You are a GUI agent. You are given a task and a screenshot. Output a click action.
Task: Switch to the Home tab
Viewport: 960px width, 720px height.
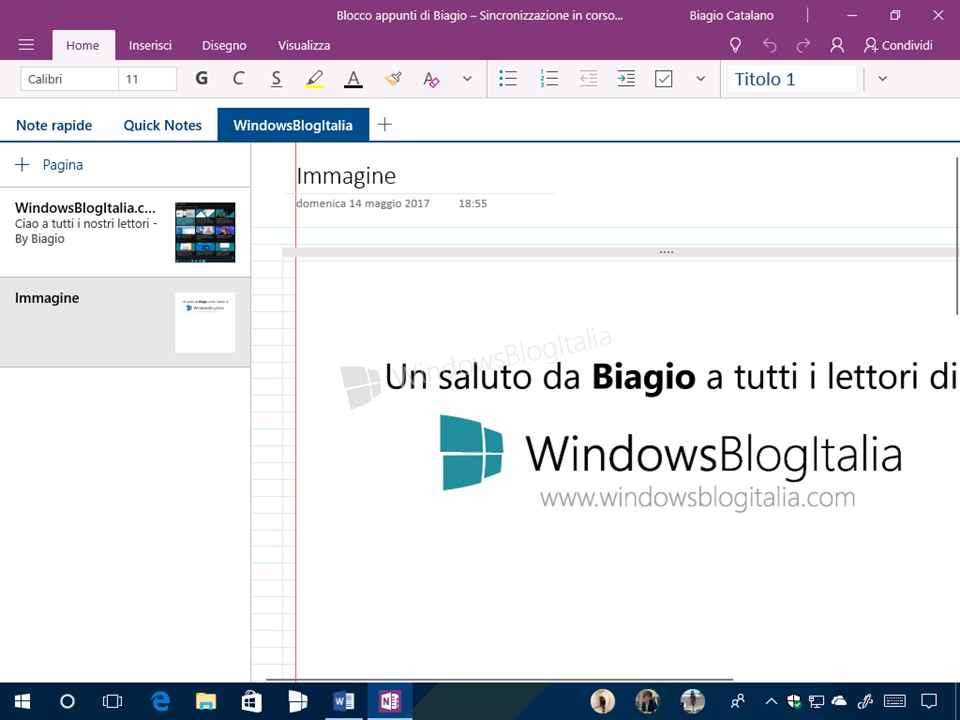pos(83,45)
